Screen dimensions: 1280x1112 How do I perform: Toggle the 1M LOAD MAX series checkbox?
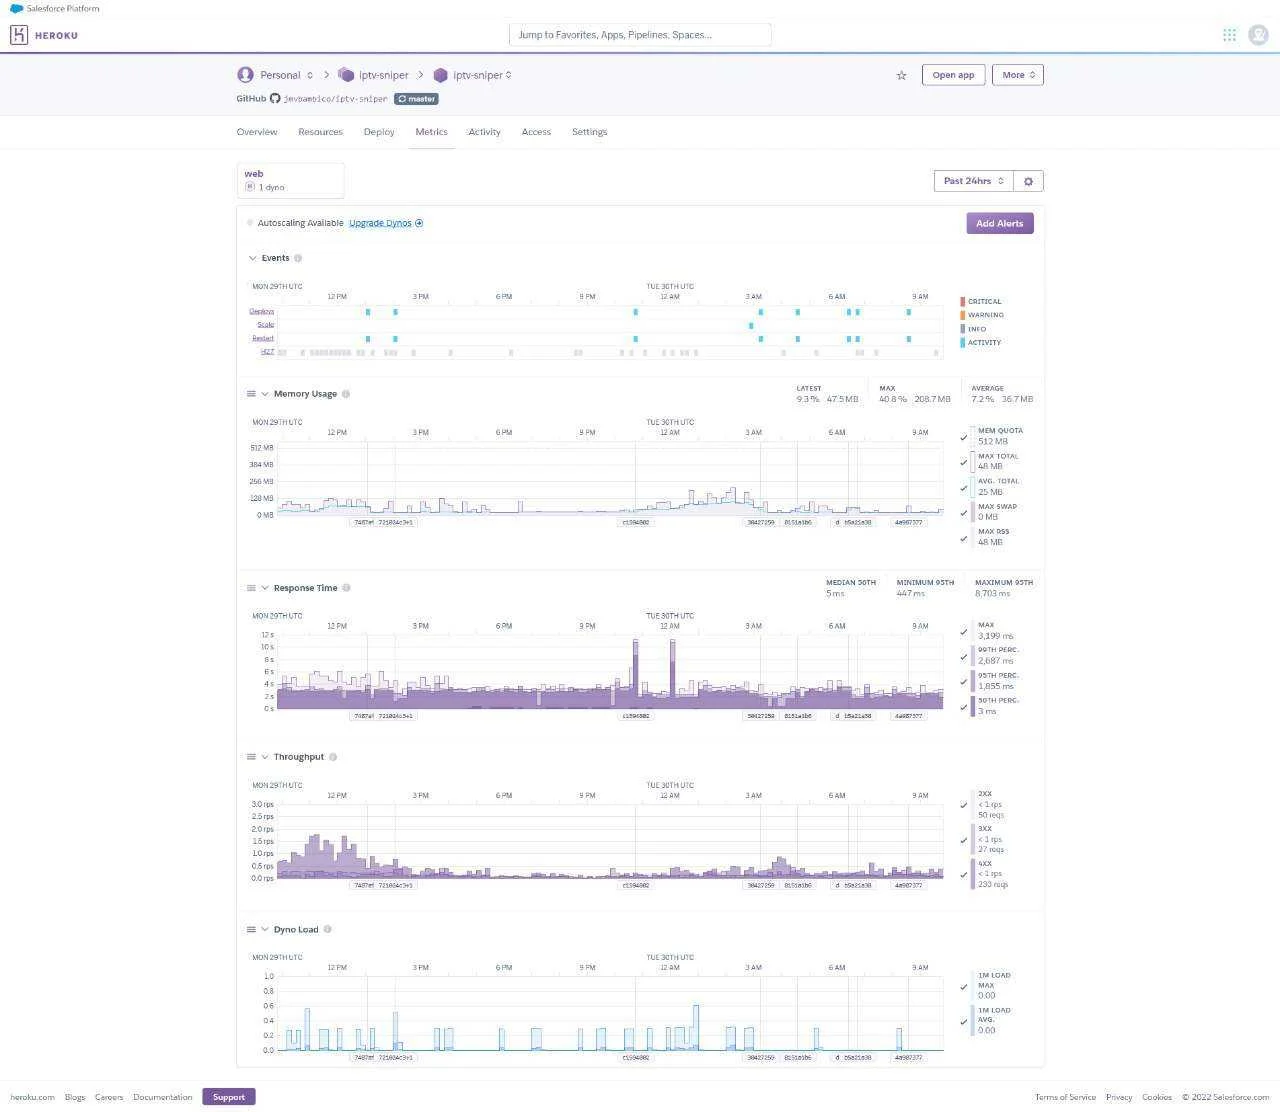click(964, 987)
